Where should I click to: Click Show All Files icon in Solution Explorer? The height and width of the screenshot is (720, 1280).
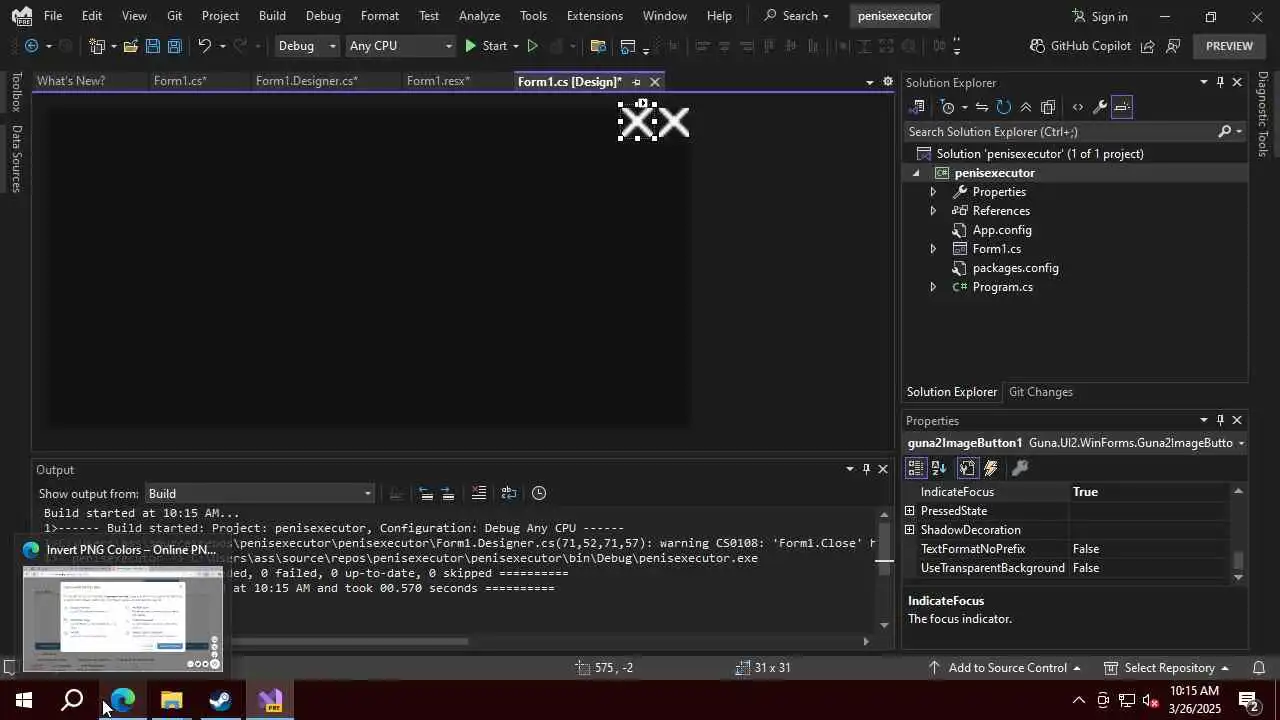(x=1048, y=107)
